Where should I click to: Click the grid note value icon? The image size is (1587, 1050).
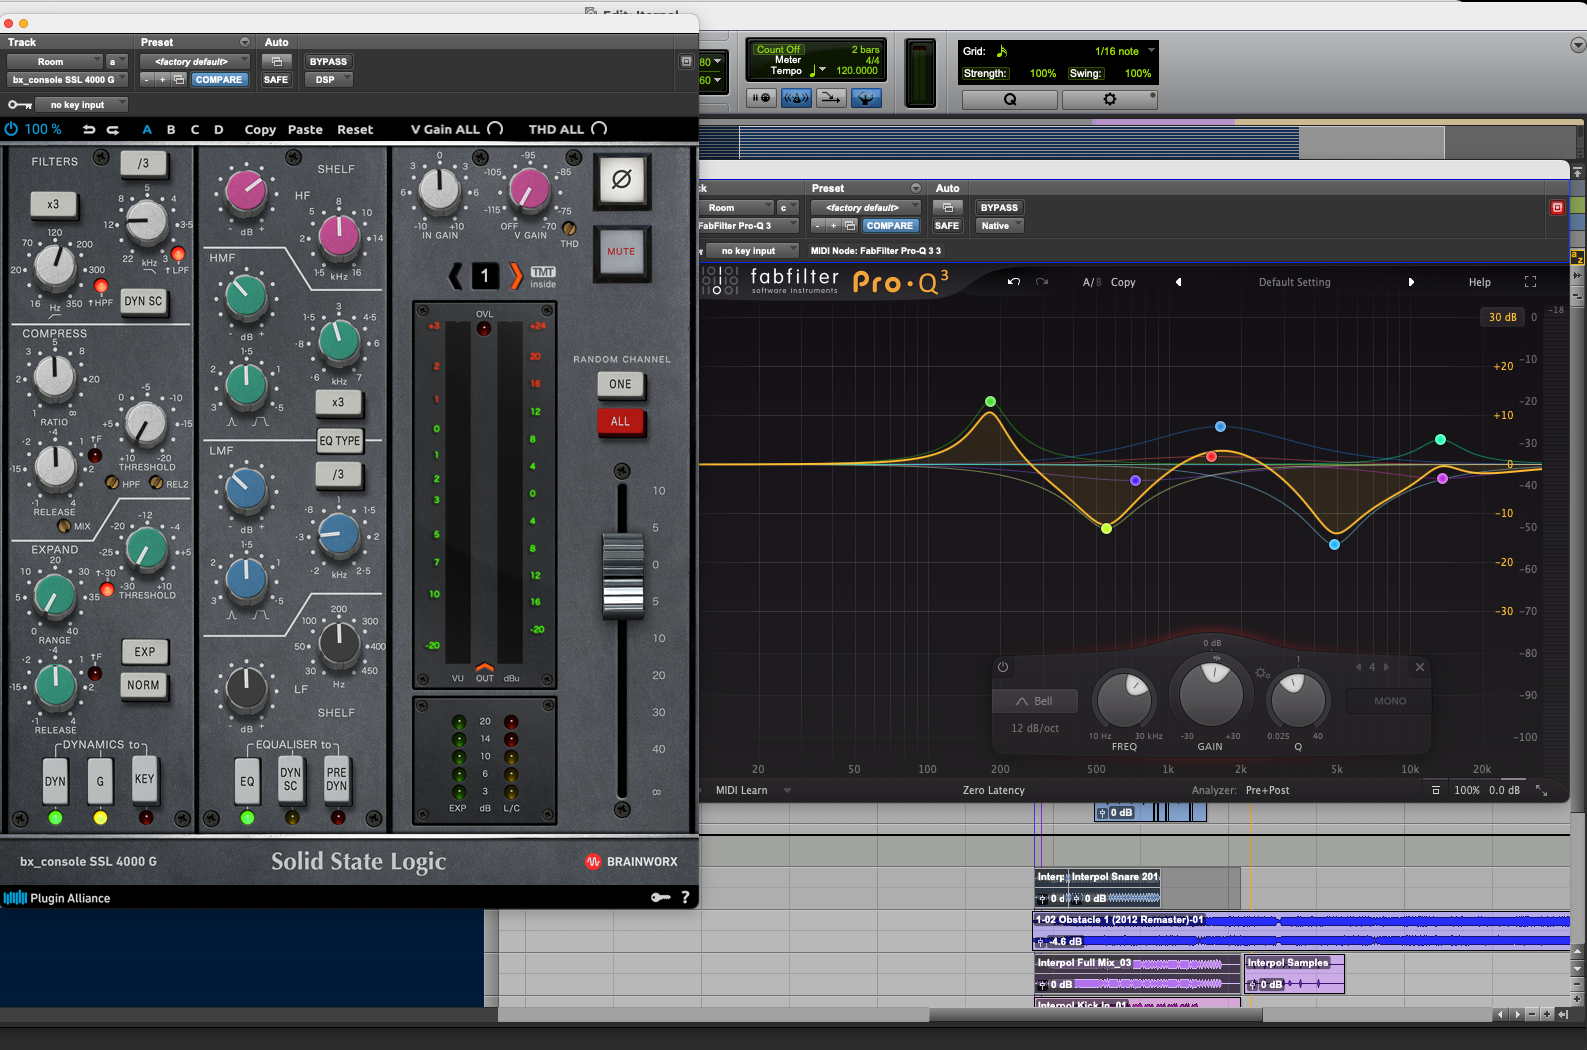1002,51
